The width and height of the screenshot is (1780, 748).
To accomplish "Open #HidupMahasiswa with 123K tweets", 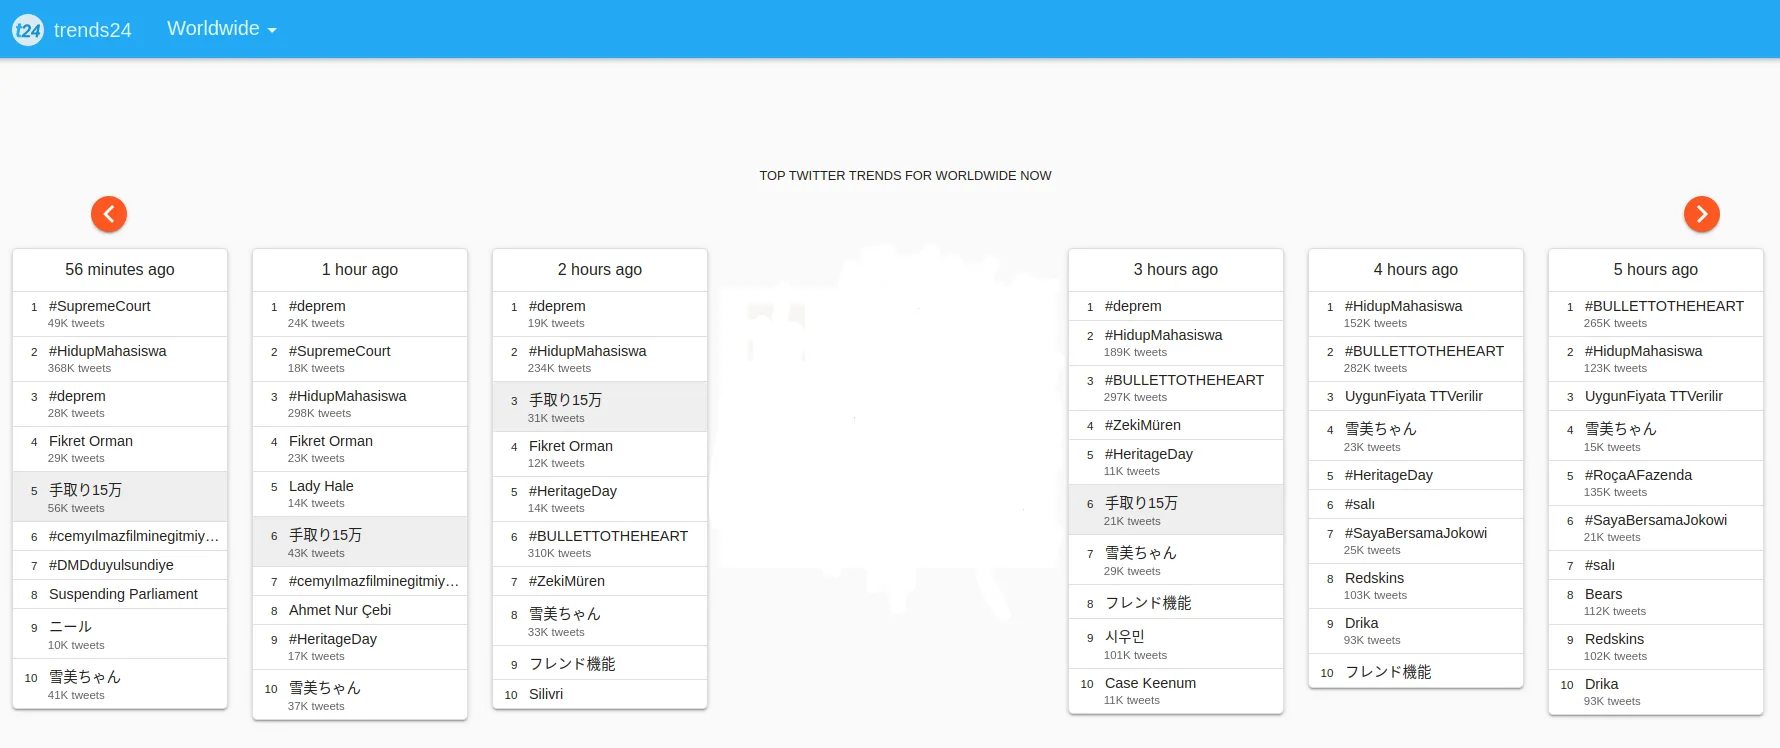I will [x=1644, y=351].
